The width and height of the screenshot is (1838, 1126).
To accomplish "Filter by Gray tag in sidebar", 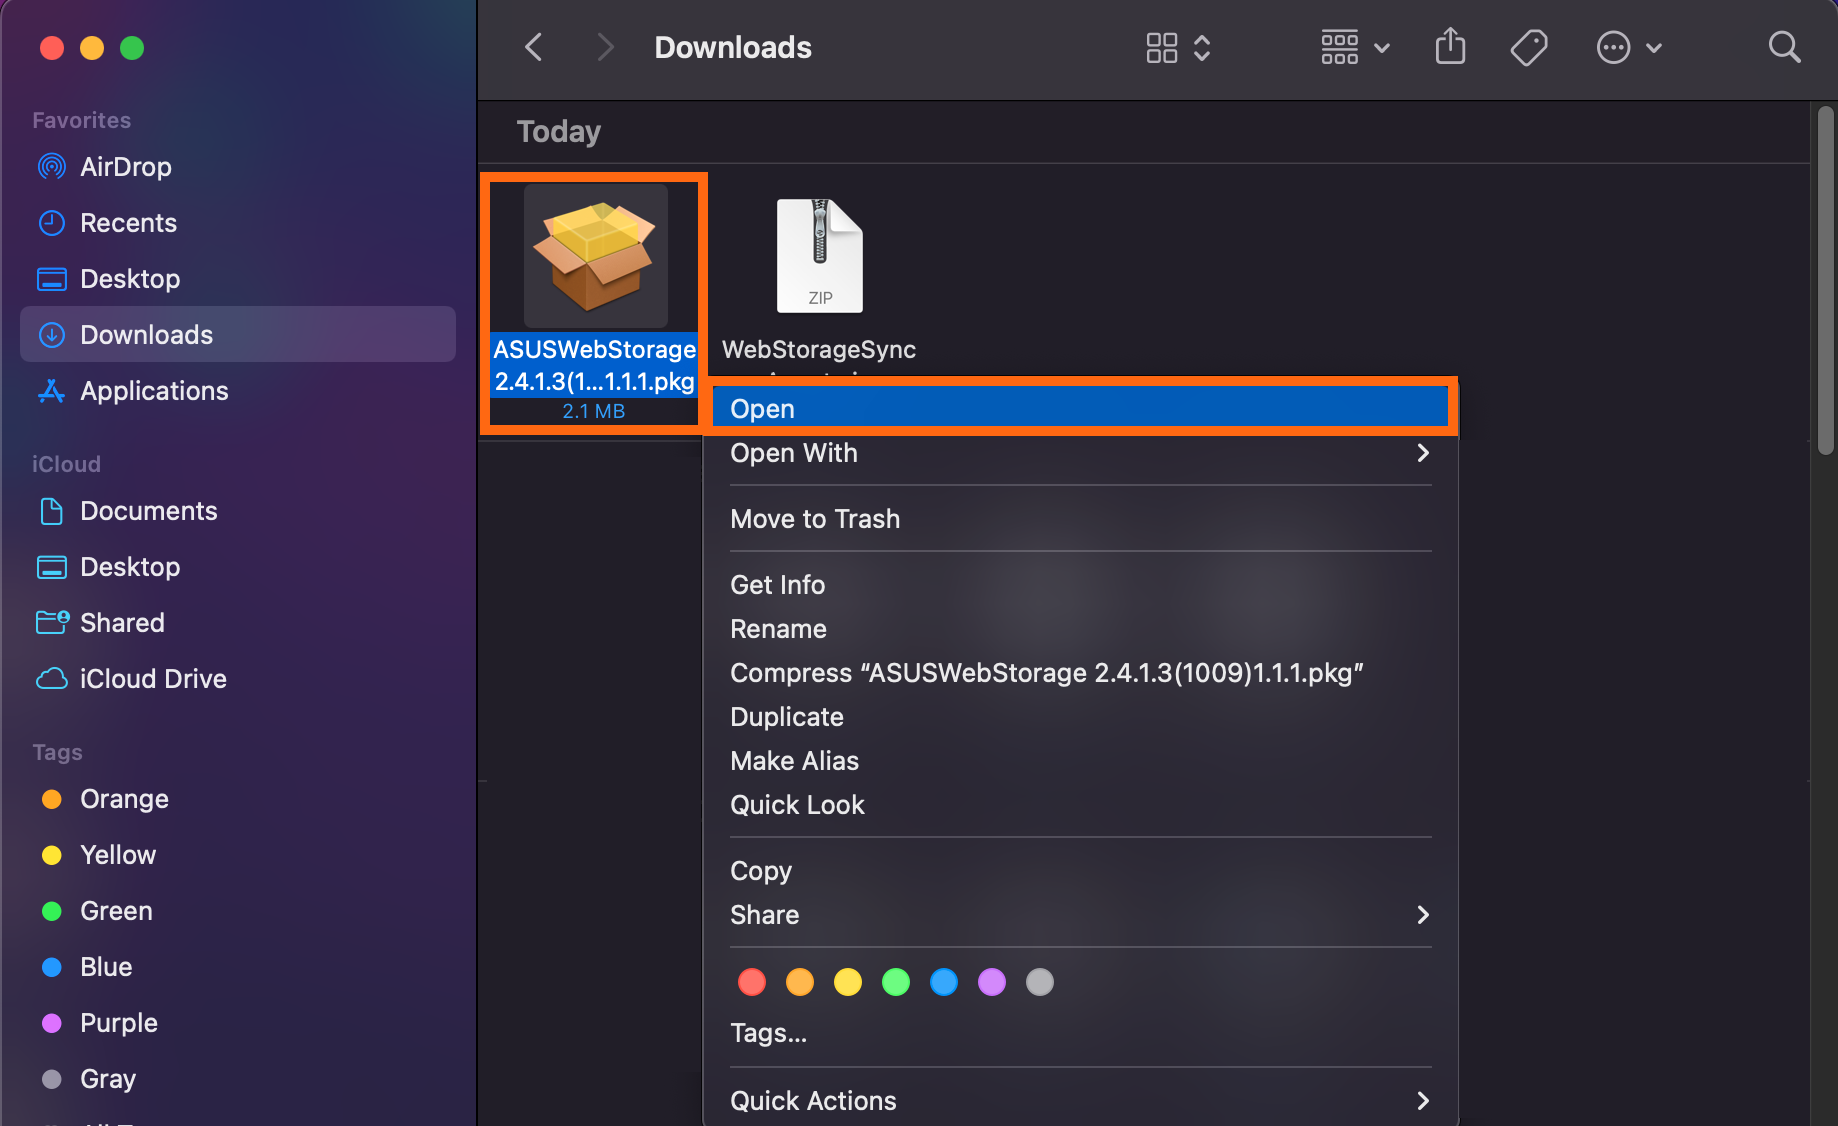I will (238, 1079).
